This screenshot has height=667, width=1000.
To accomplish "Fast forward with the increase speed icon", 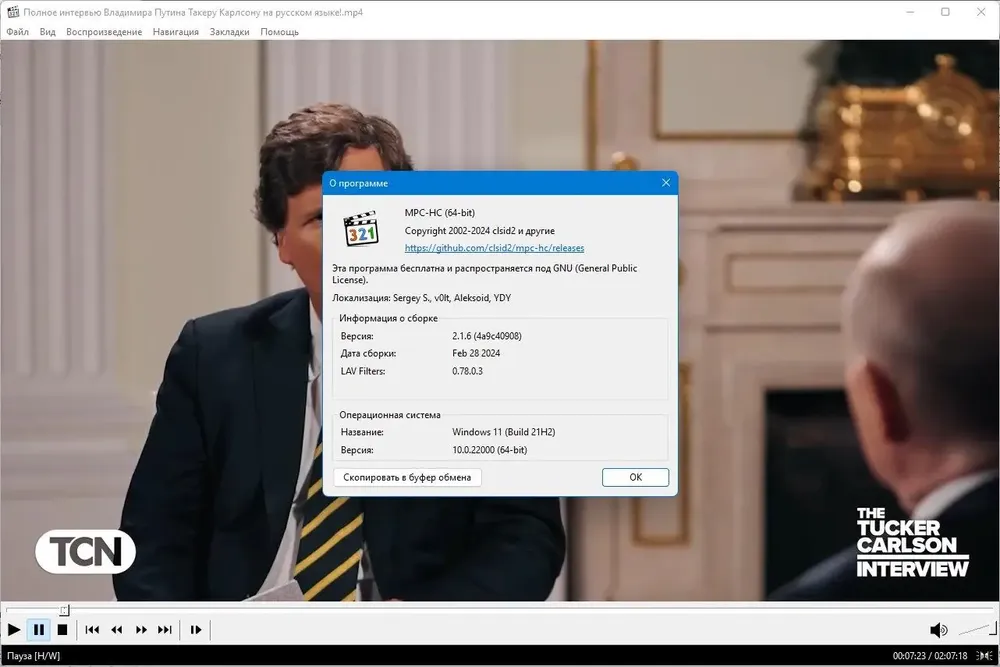I will pyautogui.click(x=141, y=630).
